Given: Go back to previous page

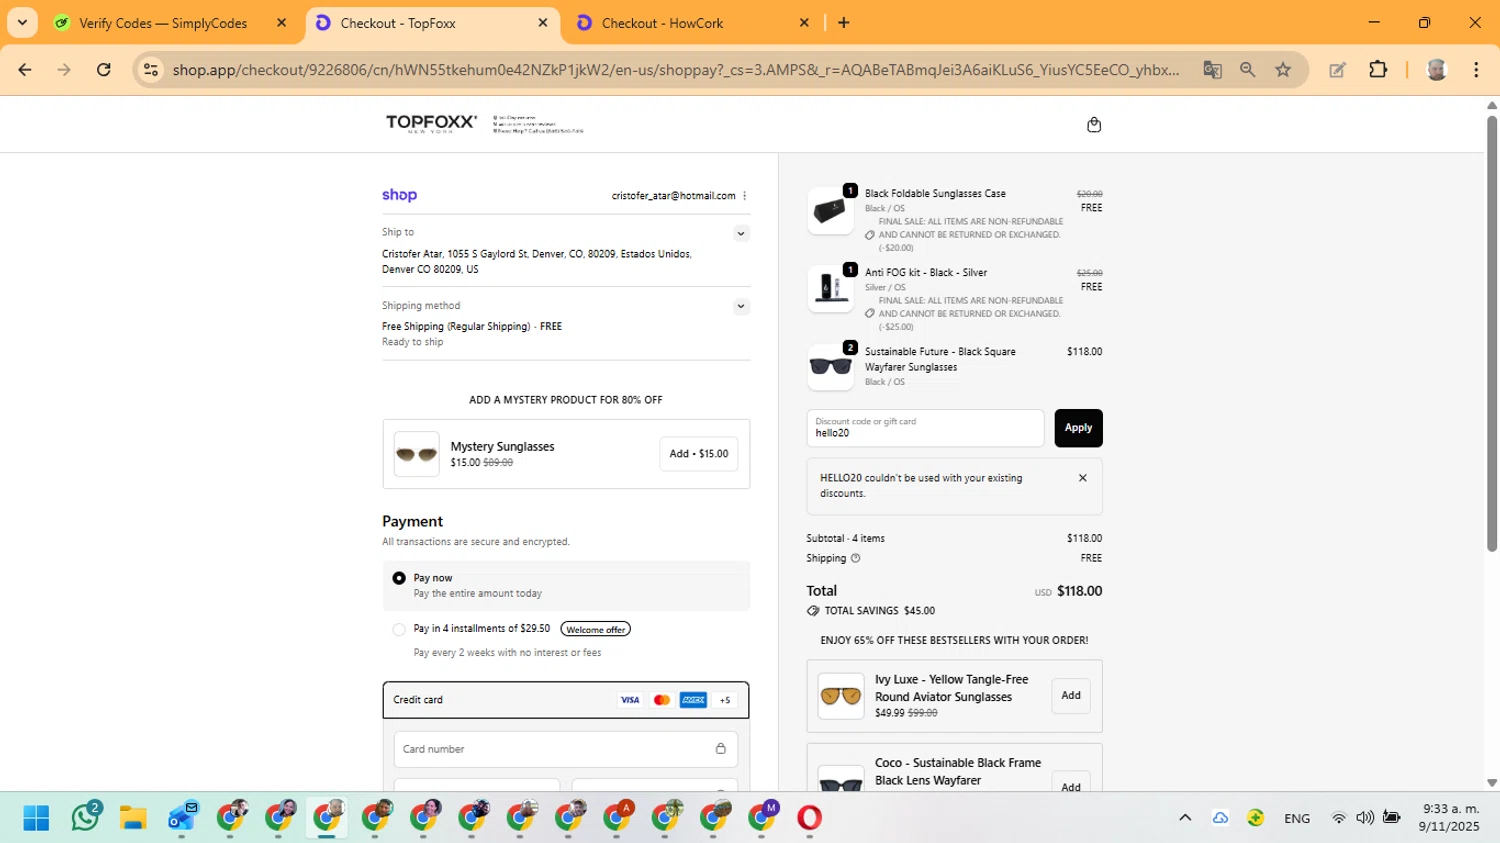Looking at the screenshot, I should coord(25,70).
